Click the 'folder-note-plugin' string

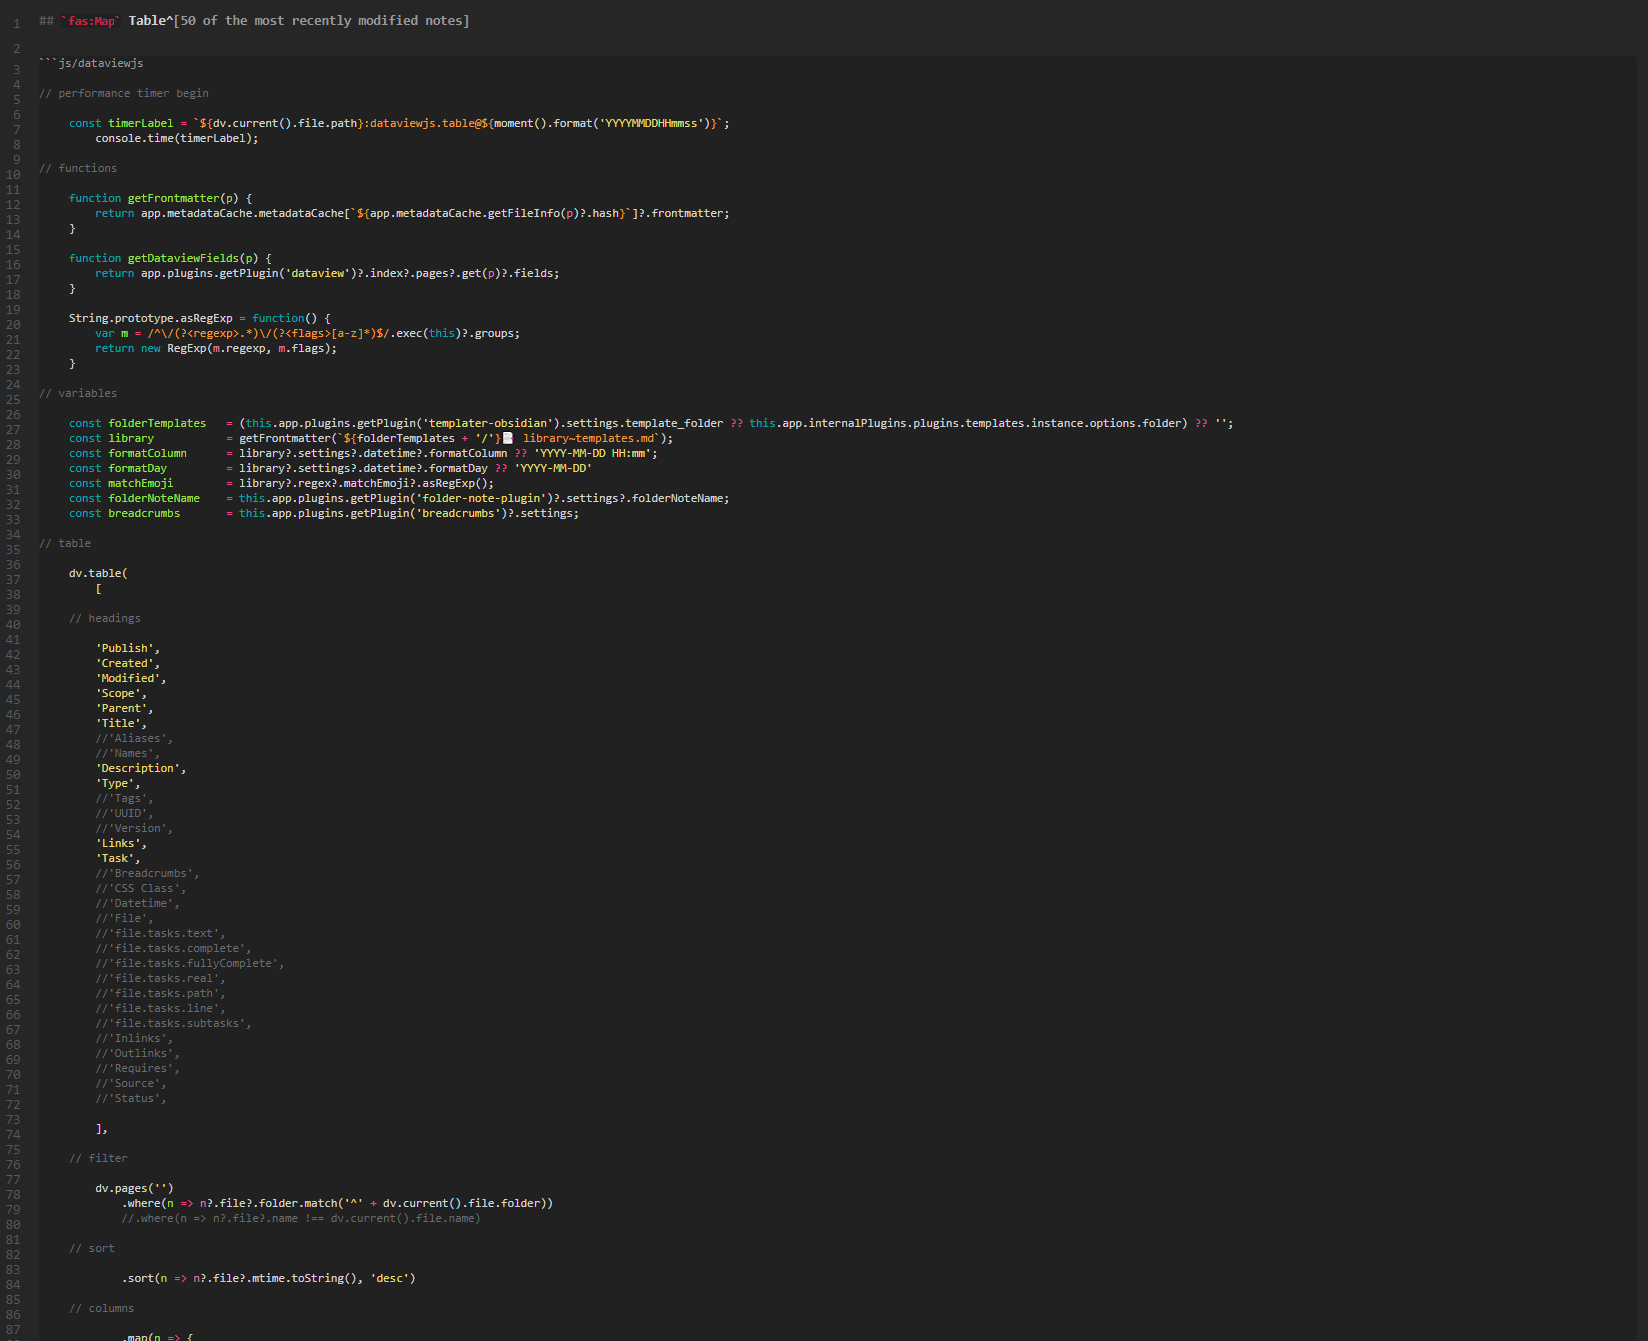481,498
